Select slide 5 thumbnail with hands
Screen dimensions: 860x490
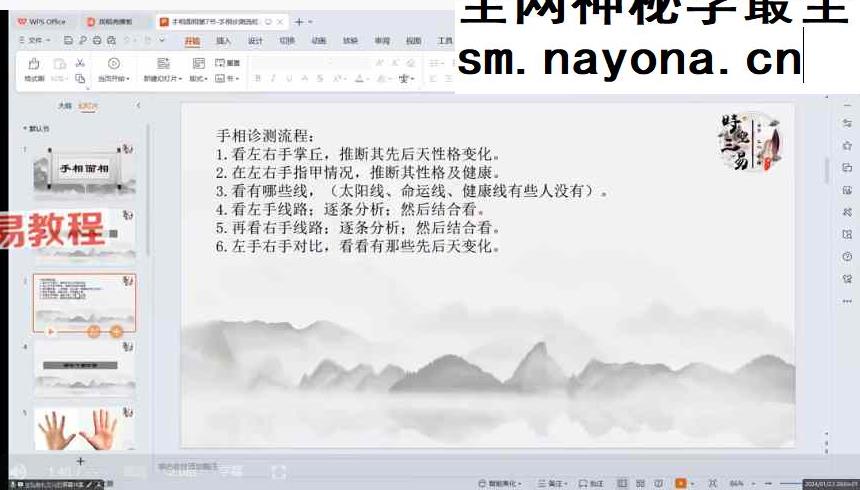pos(84,429)
